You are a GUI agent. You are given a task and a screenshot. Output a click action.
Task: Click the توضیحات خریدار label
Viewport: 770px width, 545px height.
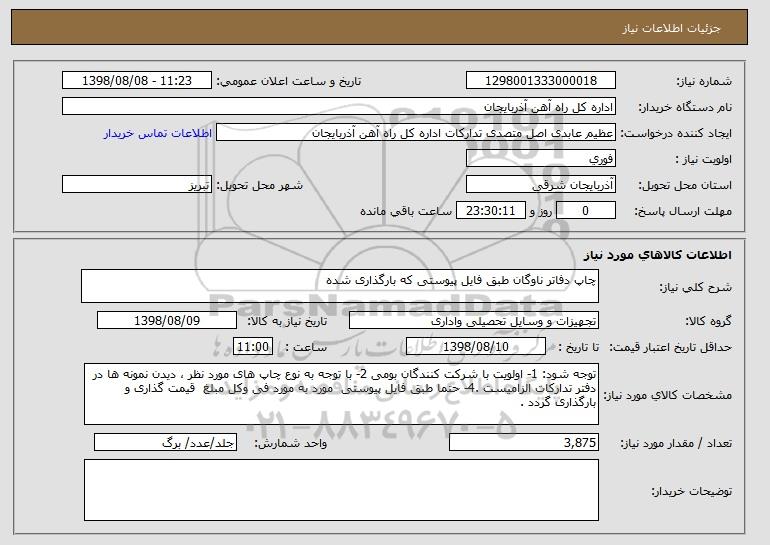[691, 491]
